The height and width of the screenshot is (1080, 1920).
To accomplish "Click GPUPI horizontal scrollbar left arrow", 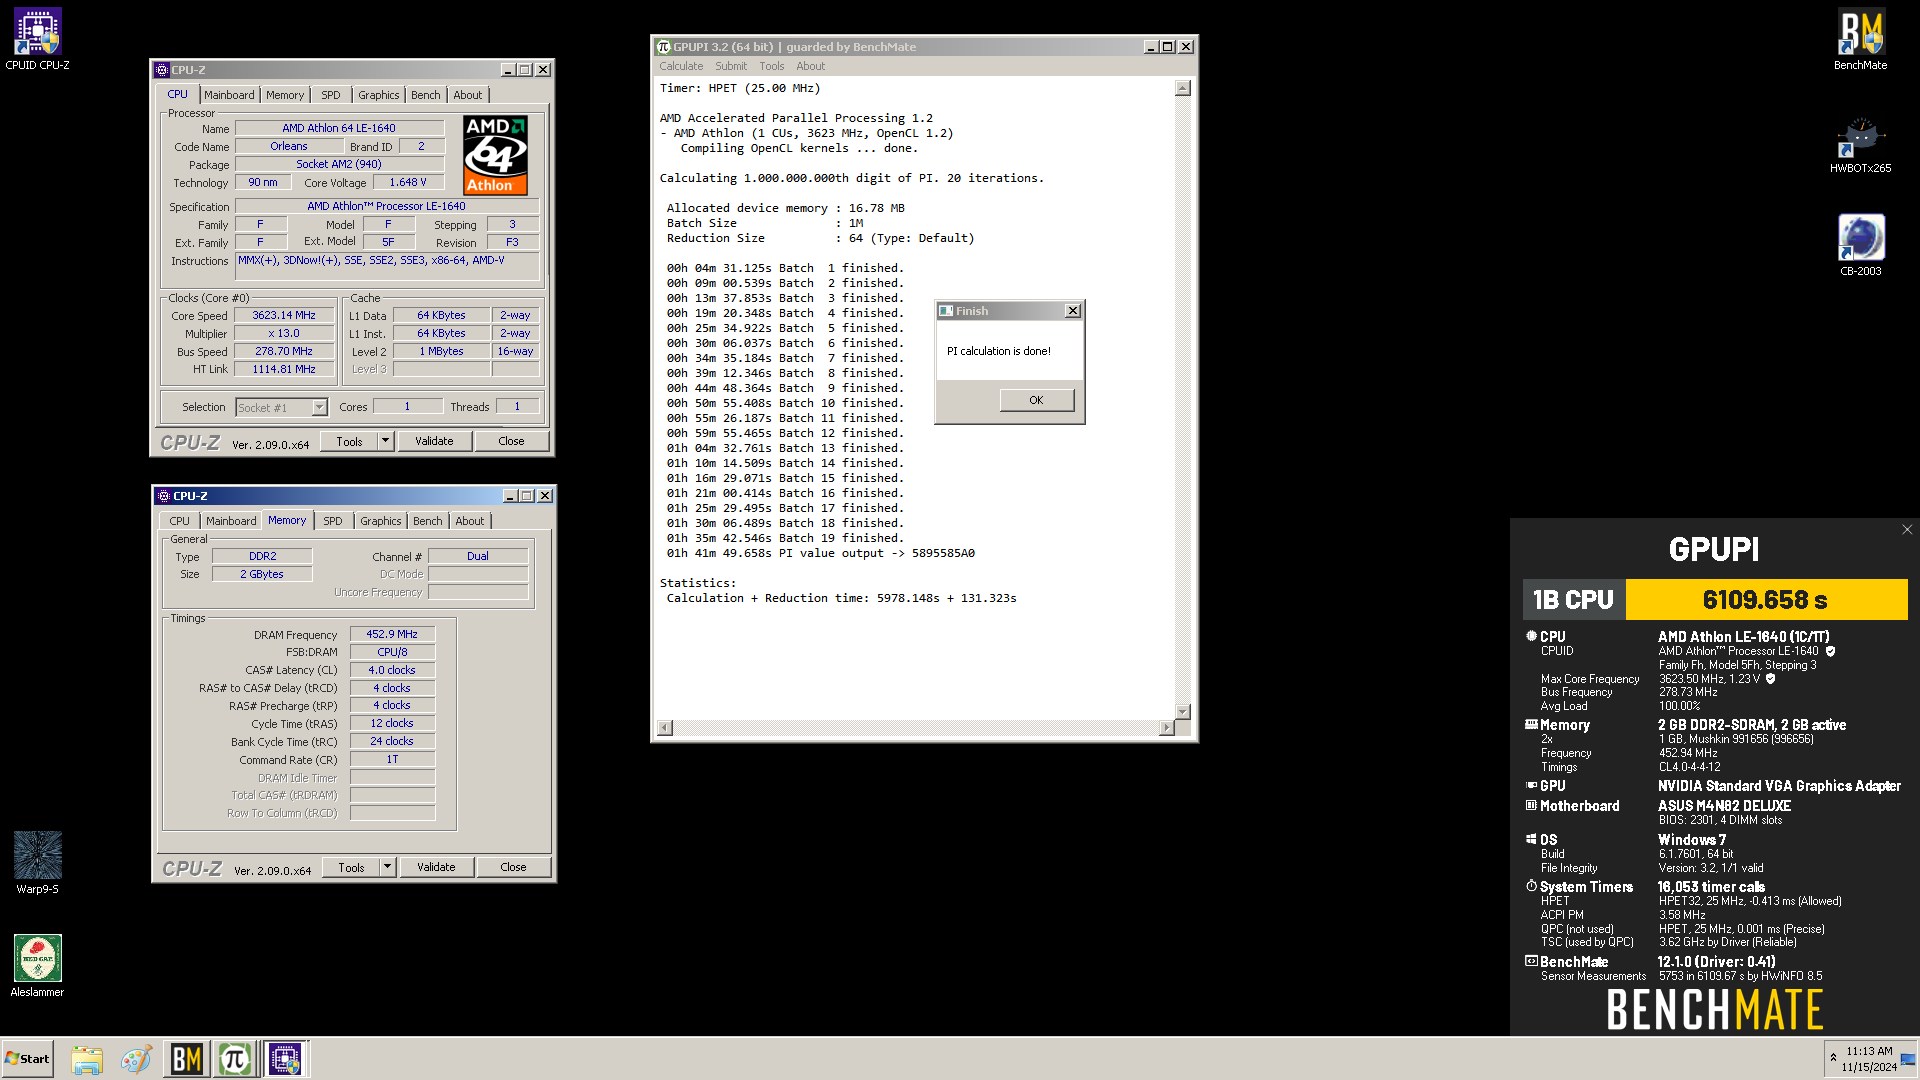I will pos(665,727).
